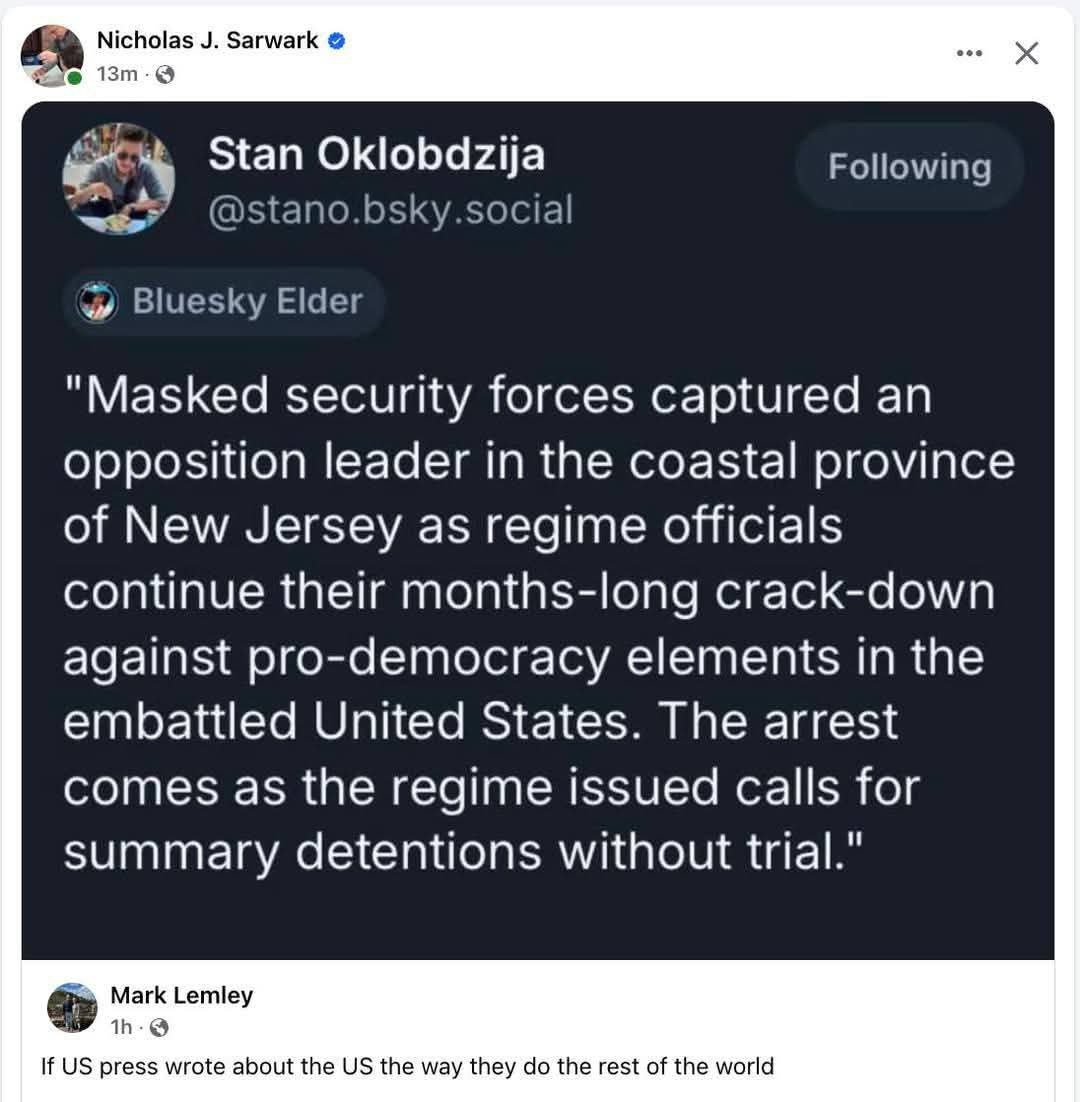
Task: Open Mark Lemley's profile picture
Action: point(72,1007)
